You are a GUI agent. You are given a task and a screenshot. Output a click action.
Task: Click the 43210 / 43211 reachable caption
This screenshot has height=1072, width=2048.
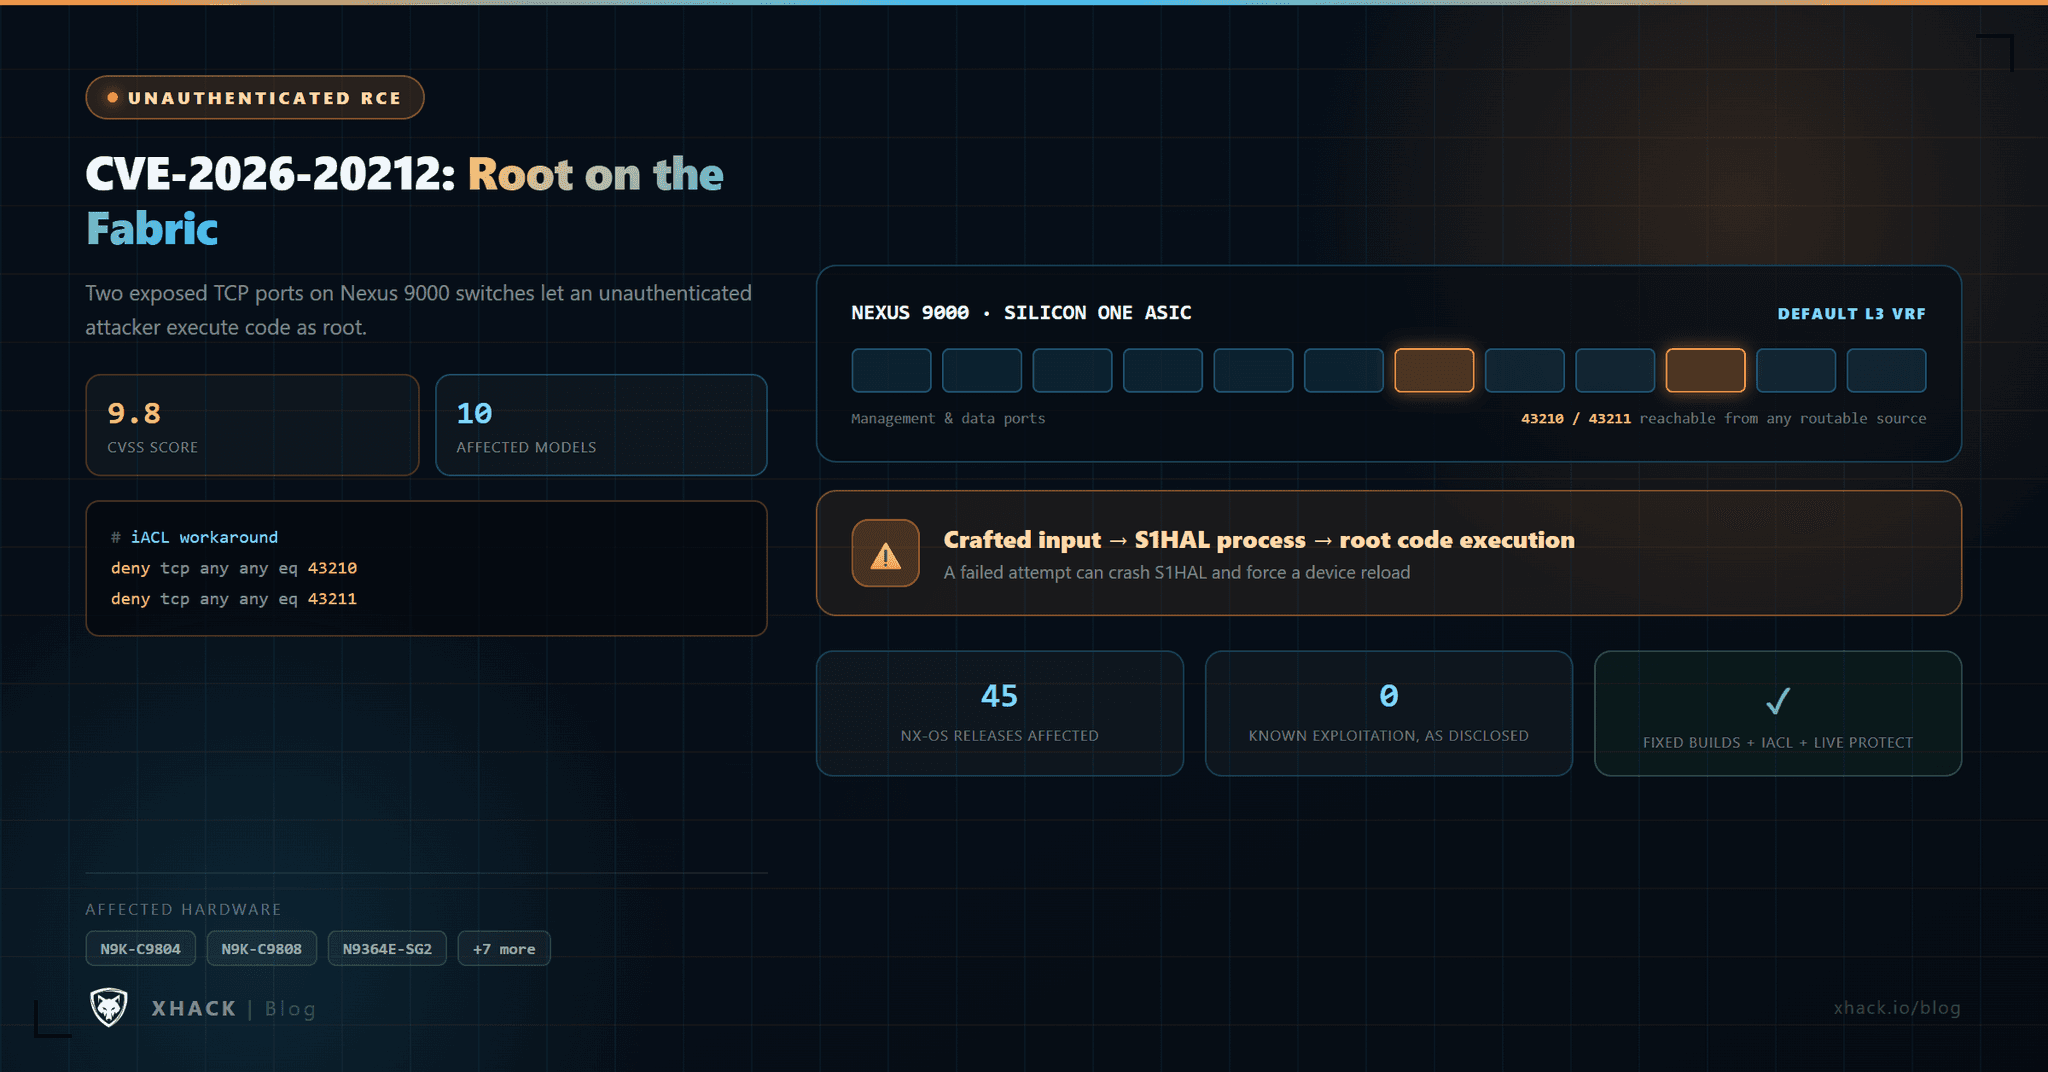(1723, 418)
